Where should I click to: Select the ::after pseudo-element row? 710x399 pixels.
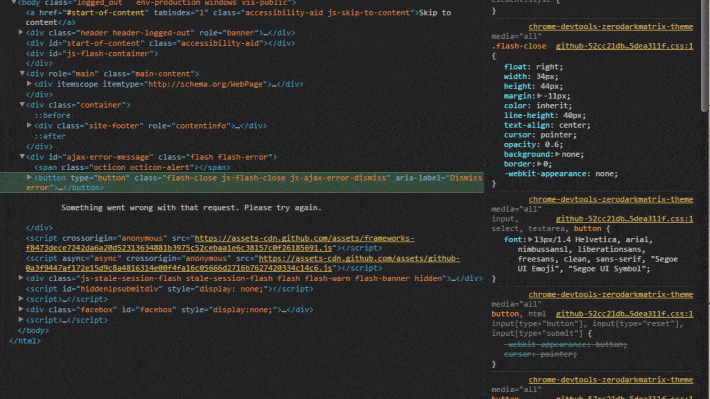pos(50,136)
